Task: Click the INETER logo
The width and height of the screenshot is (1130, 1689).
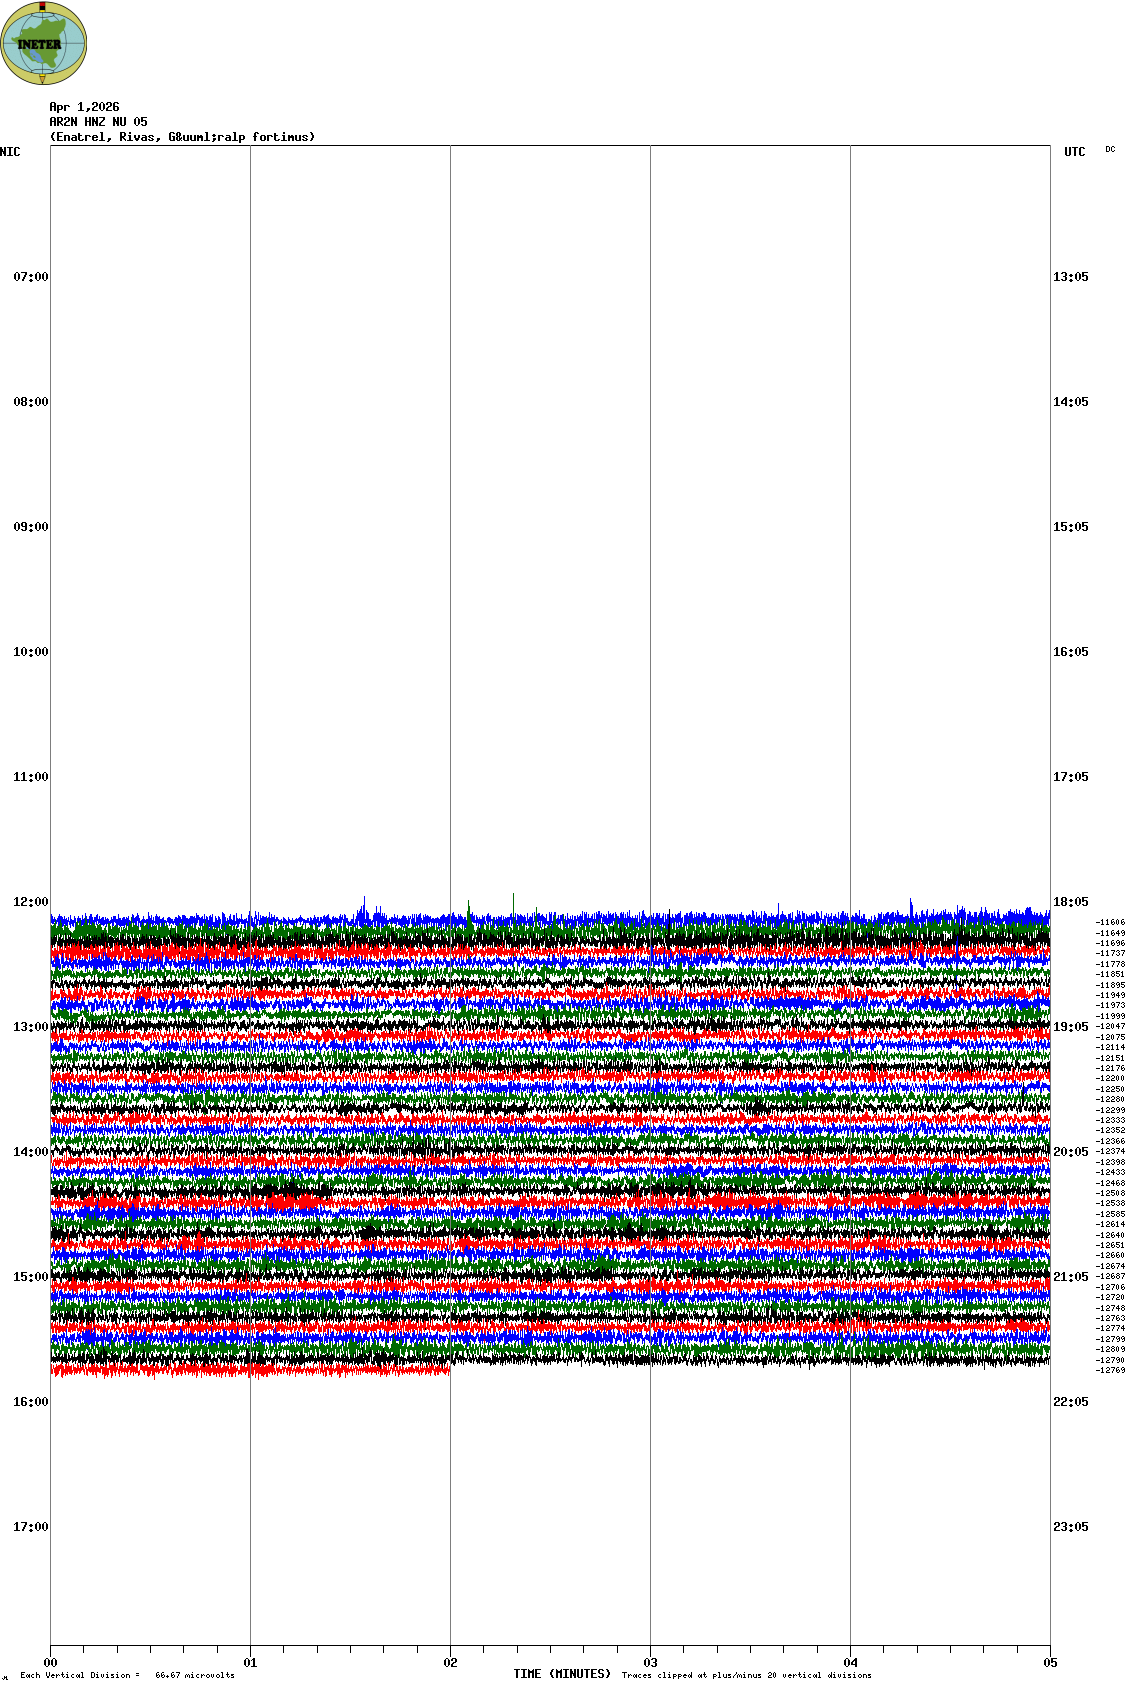Action: click(43, 43)
